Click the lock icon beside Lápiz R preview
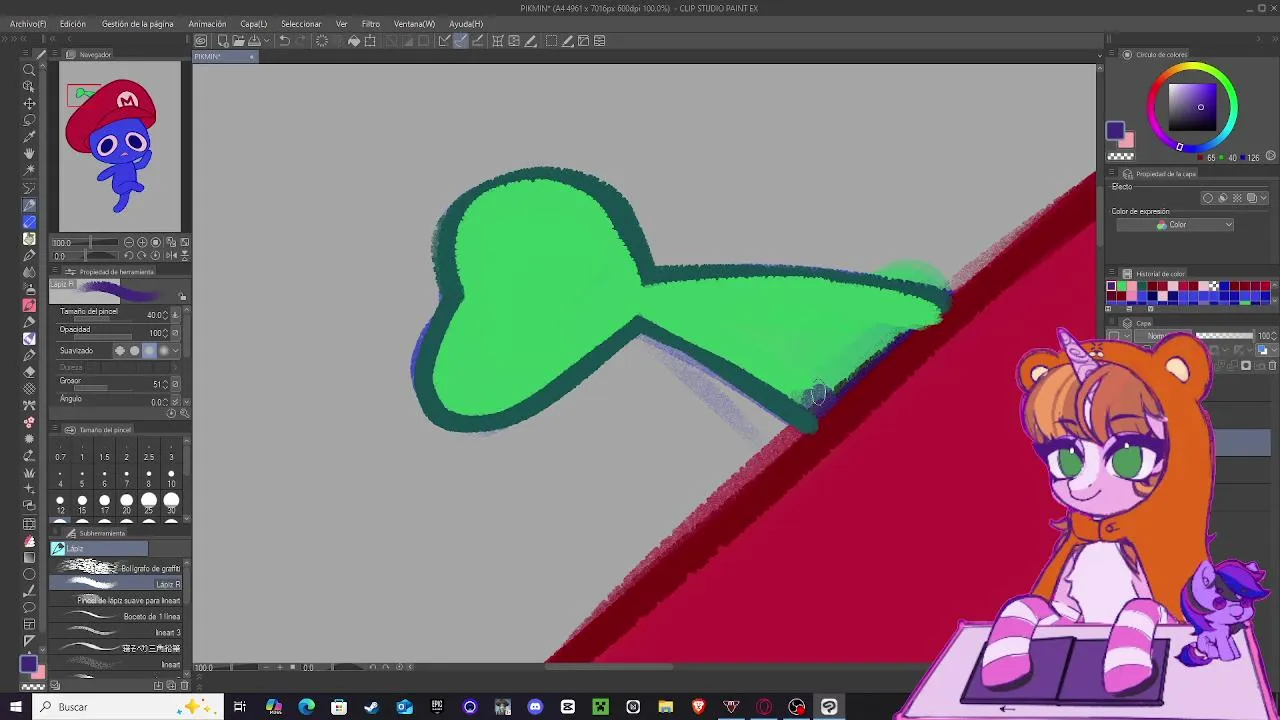 pos(182,297)
